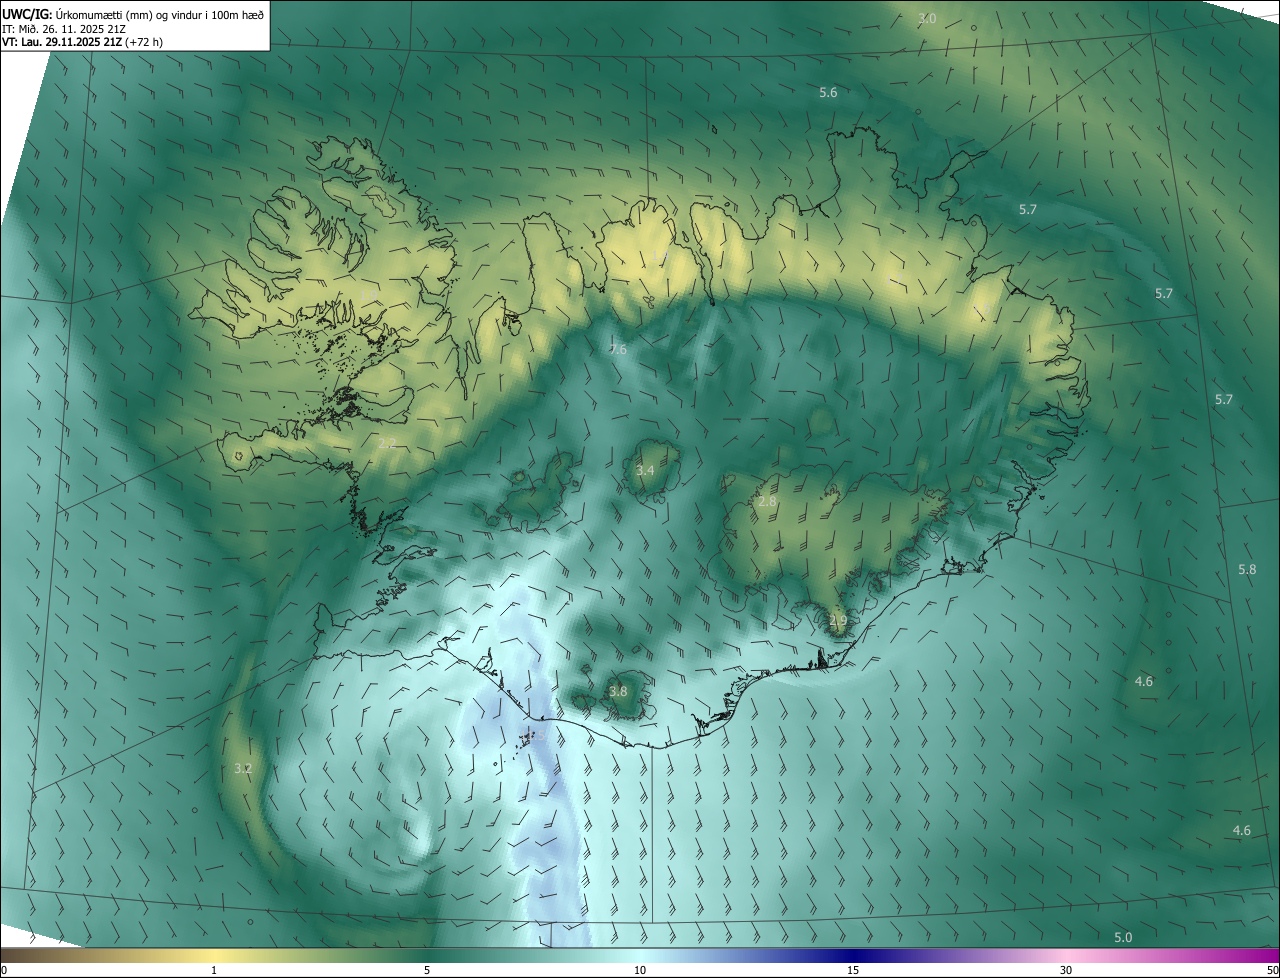Screen dimensions: 1280x978
Task: Click the 50 tick on the color scale
Action: [x=1272, y=970]
